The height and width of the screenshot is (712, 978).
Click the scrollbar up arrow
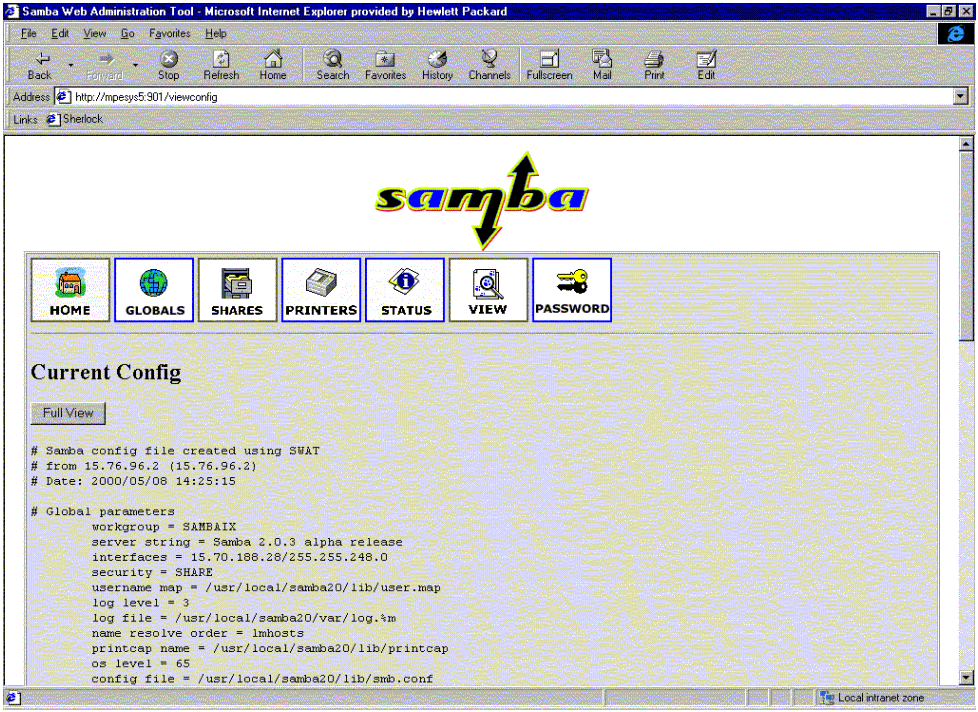tap(966, 144)
